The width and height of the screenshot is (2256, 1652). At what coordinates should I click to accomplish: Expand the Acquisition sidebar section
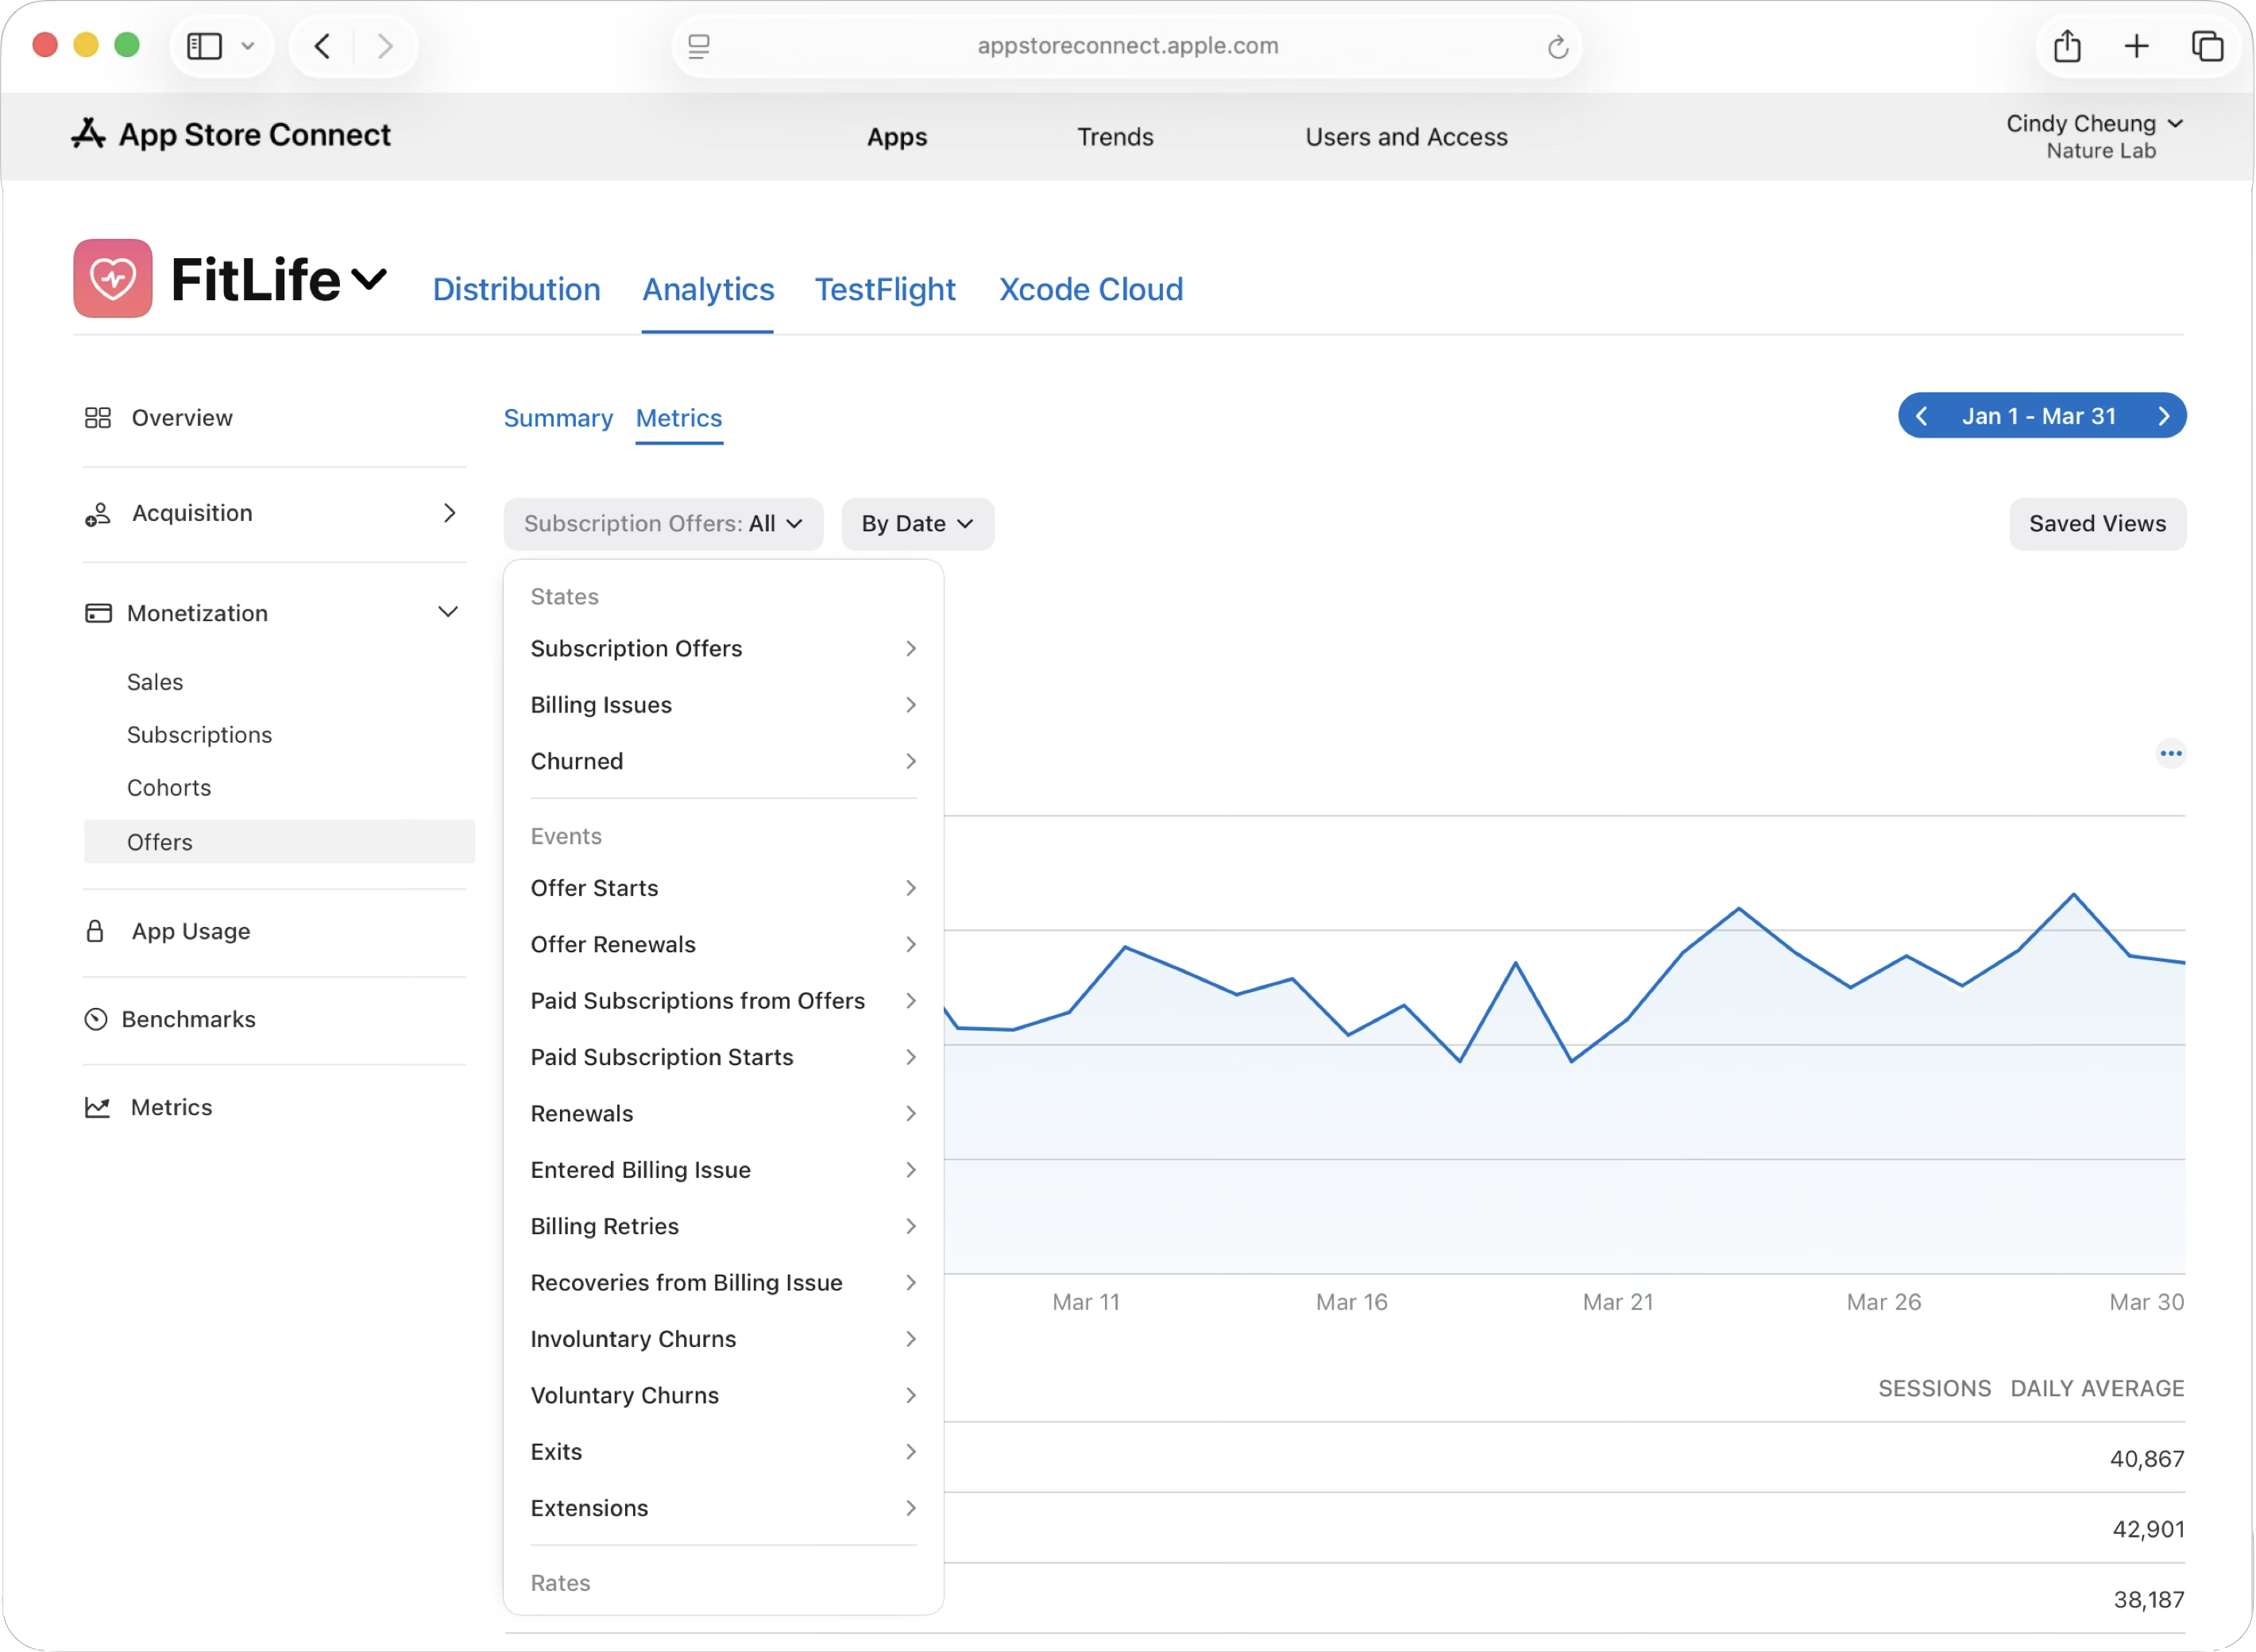[x=449, y=513]
